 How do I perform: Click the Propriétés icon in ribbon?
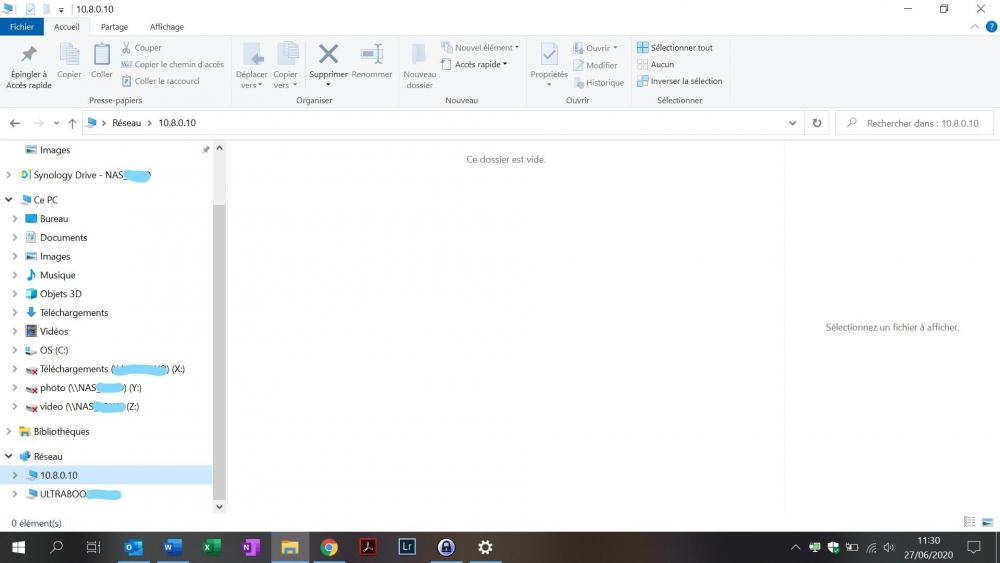click(549, 54)
